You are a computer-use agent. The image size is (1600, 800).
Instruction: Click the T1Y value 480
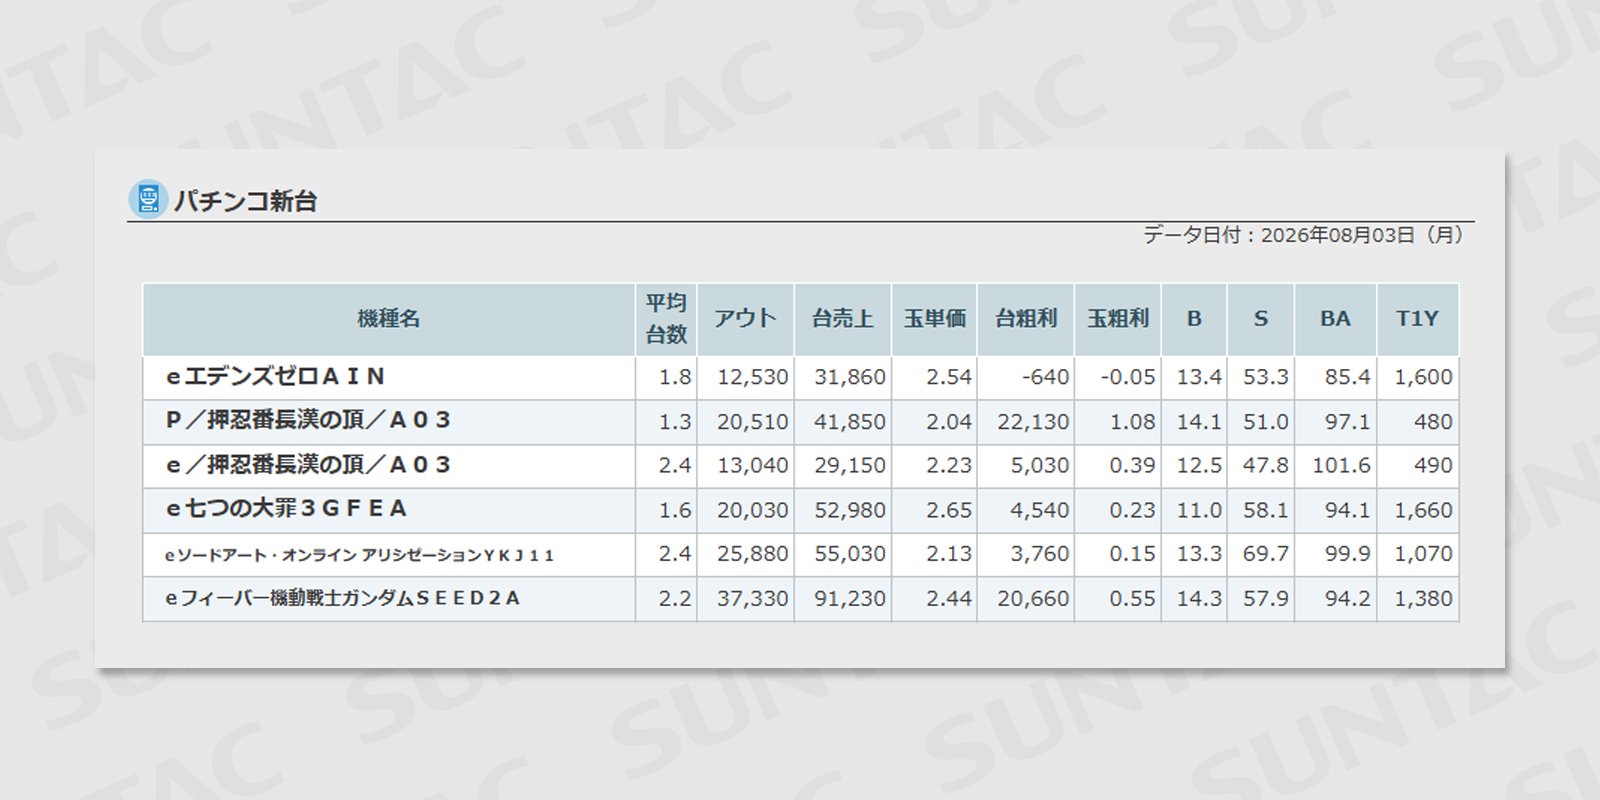click(x=1433, y=422)
